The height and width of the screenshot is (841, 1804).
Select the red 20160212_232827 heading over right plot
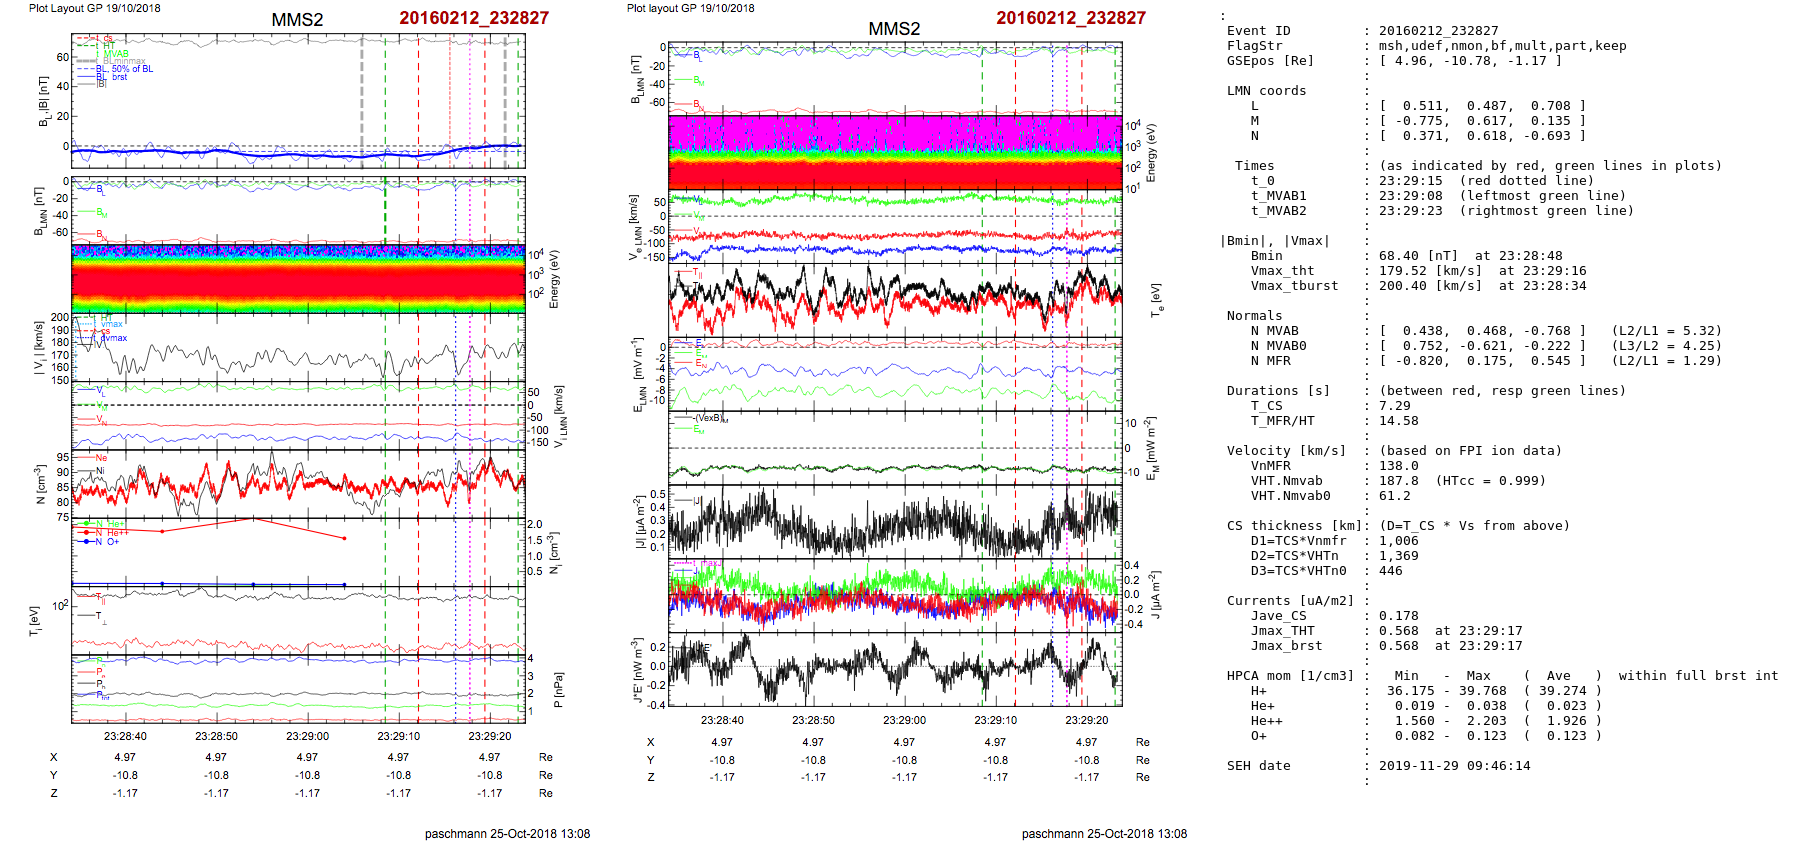[1071, 18]
